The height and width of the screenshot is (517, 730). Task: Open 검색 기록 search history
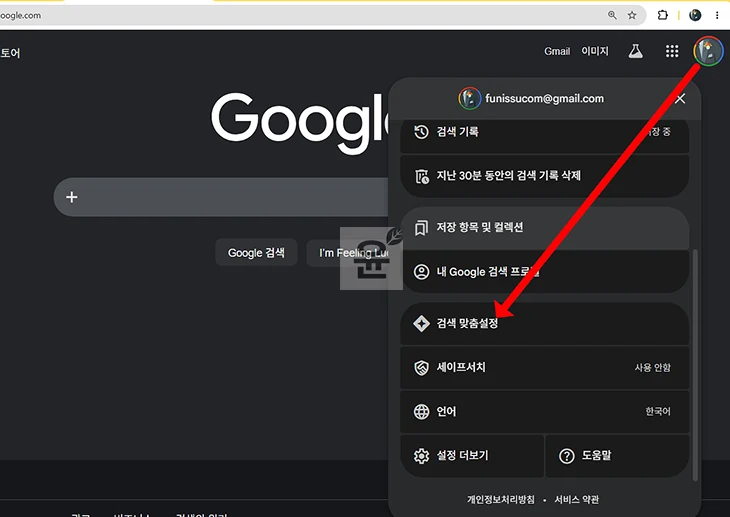tap(544, 135)
